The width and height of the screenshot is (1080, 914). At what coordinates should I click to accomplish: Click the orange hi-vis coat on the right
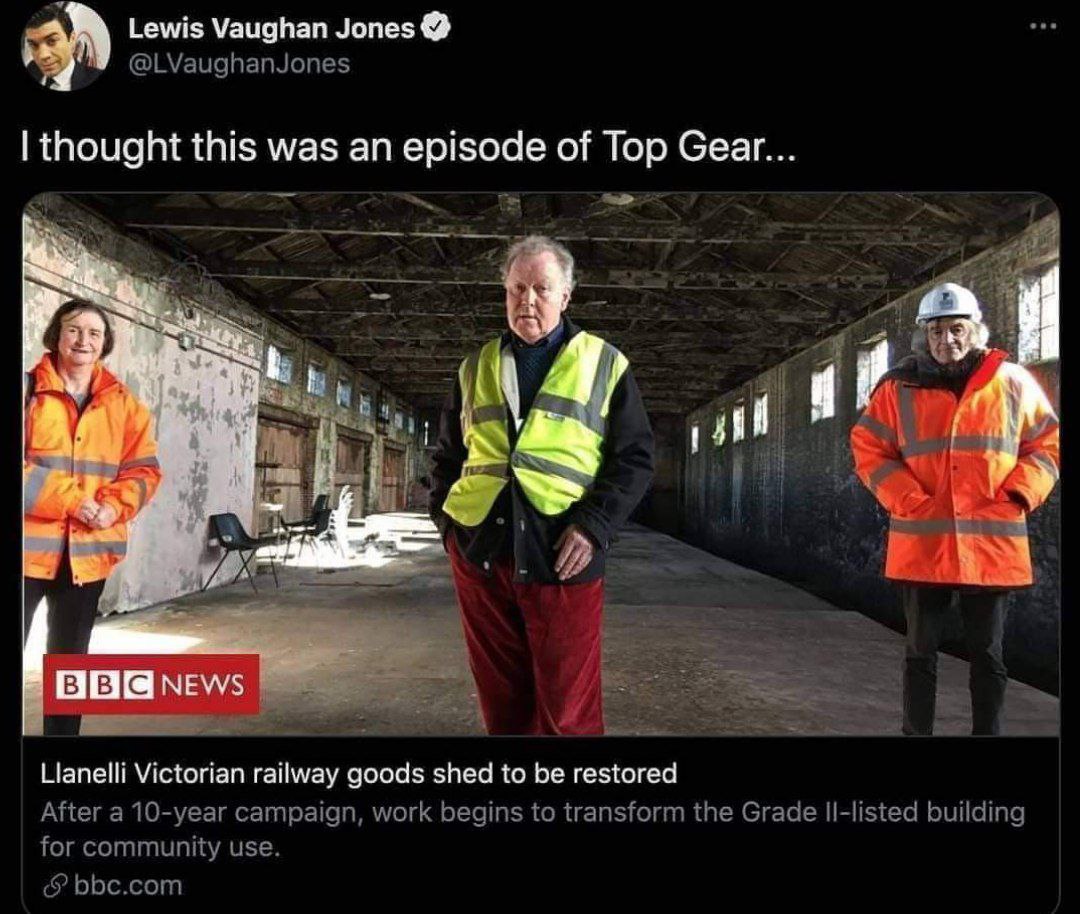(x=955, y=468)
